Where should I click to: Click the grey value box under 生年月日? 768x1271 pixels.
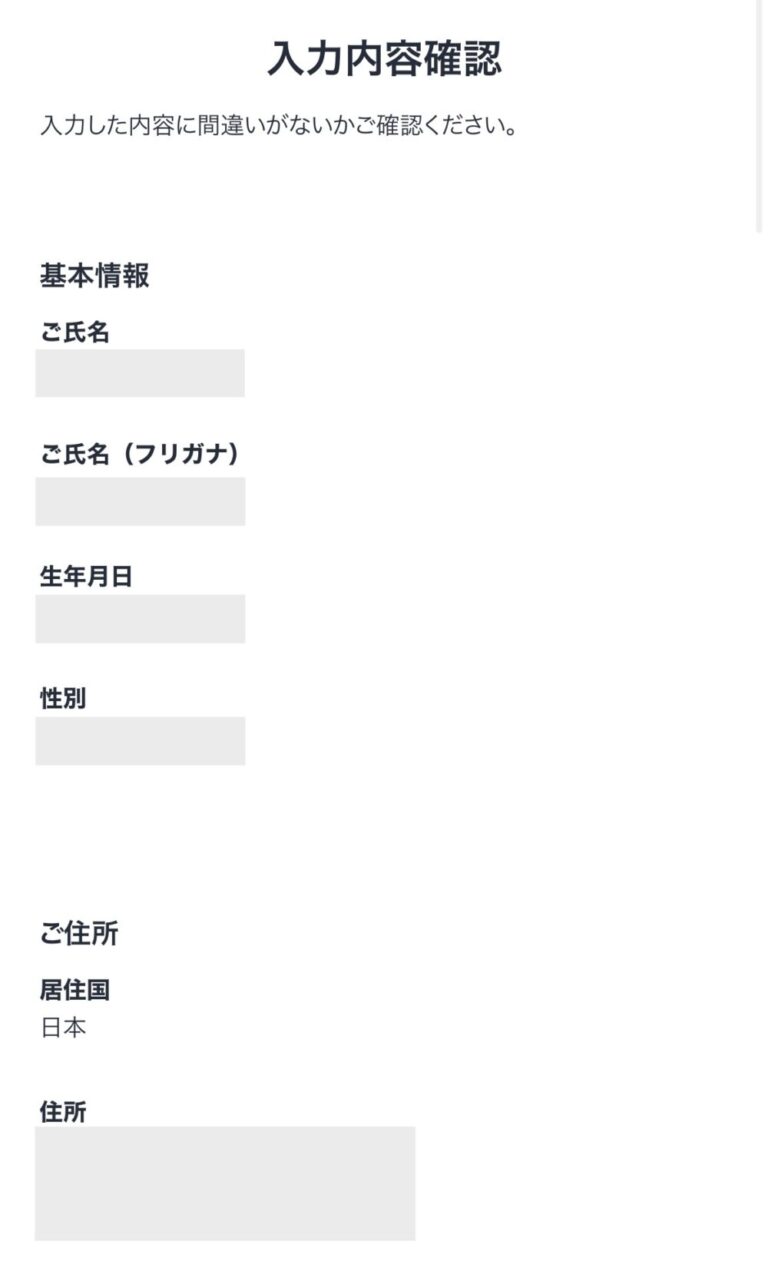(x=140, y=619)
